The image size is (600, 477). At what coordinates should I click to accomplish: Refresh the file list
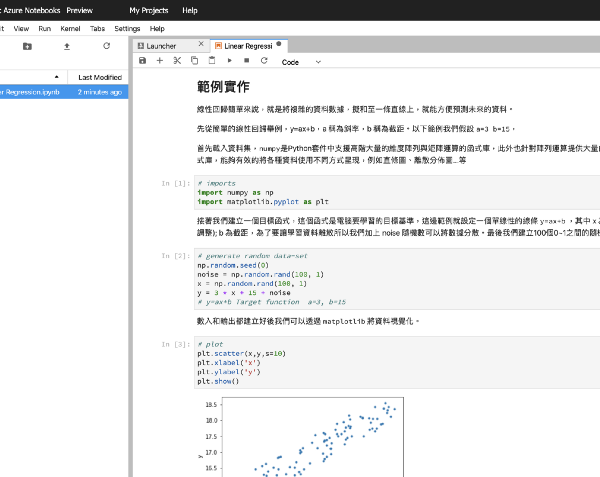pyautogui.click(x=106, y=46)
